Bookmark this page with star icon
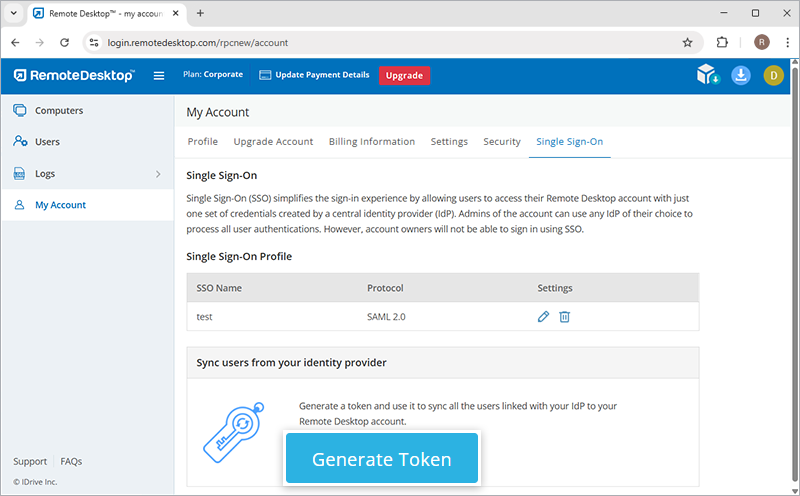This screenshot has height=496, width=800. pos(687,43)
